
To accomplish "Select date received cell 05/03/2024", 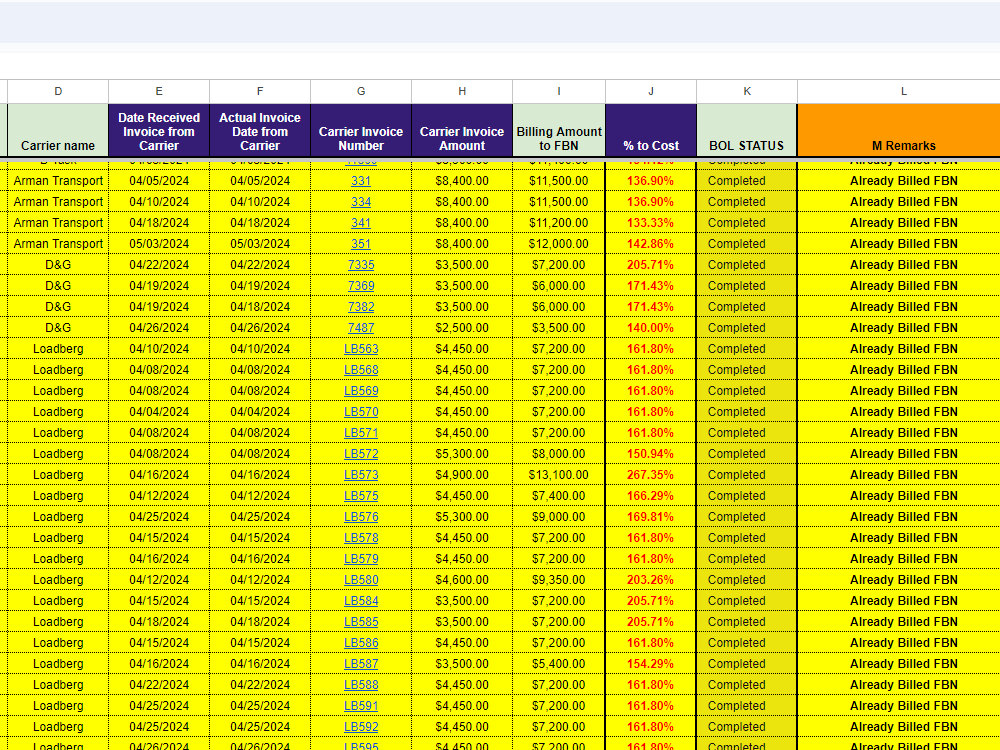I will click(x=159, y=244).
